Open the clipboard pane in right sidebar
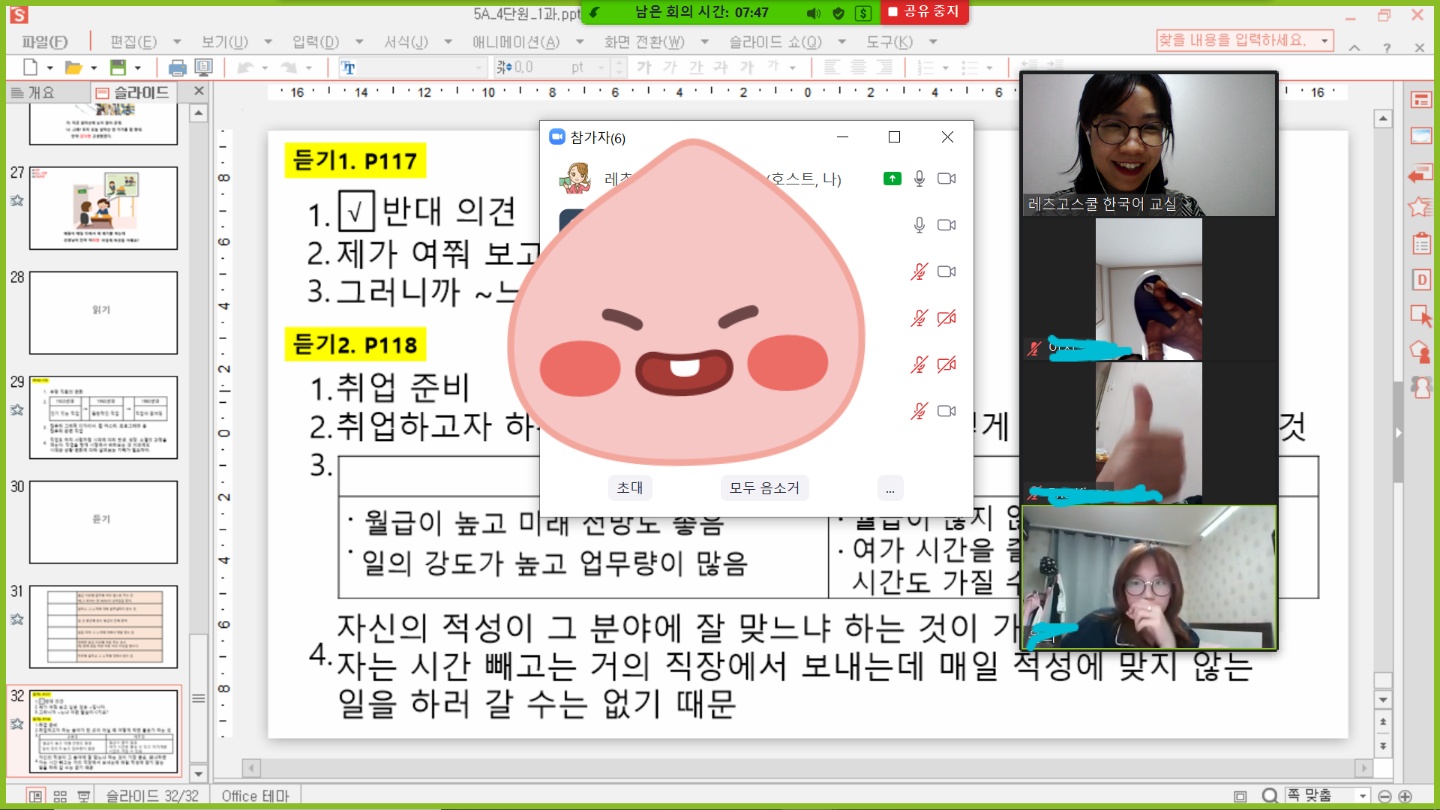 coord(1421,243)
